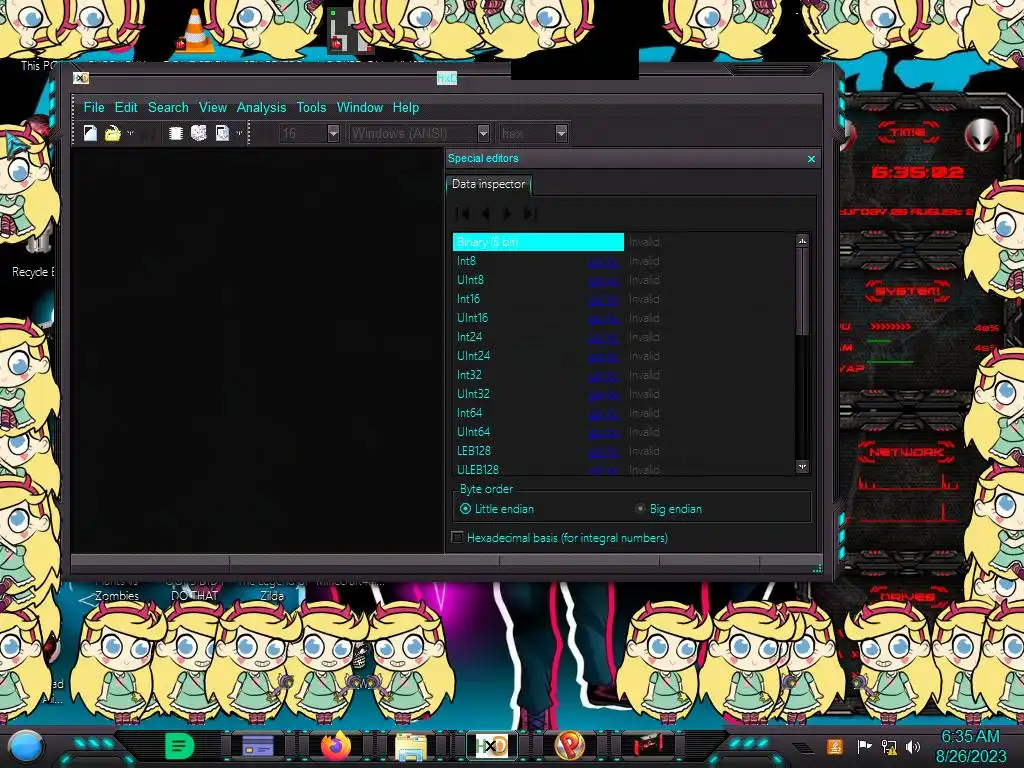Open the red gadget app on taskbar
Viewport: 1024px width, 768px height.
647,745
